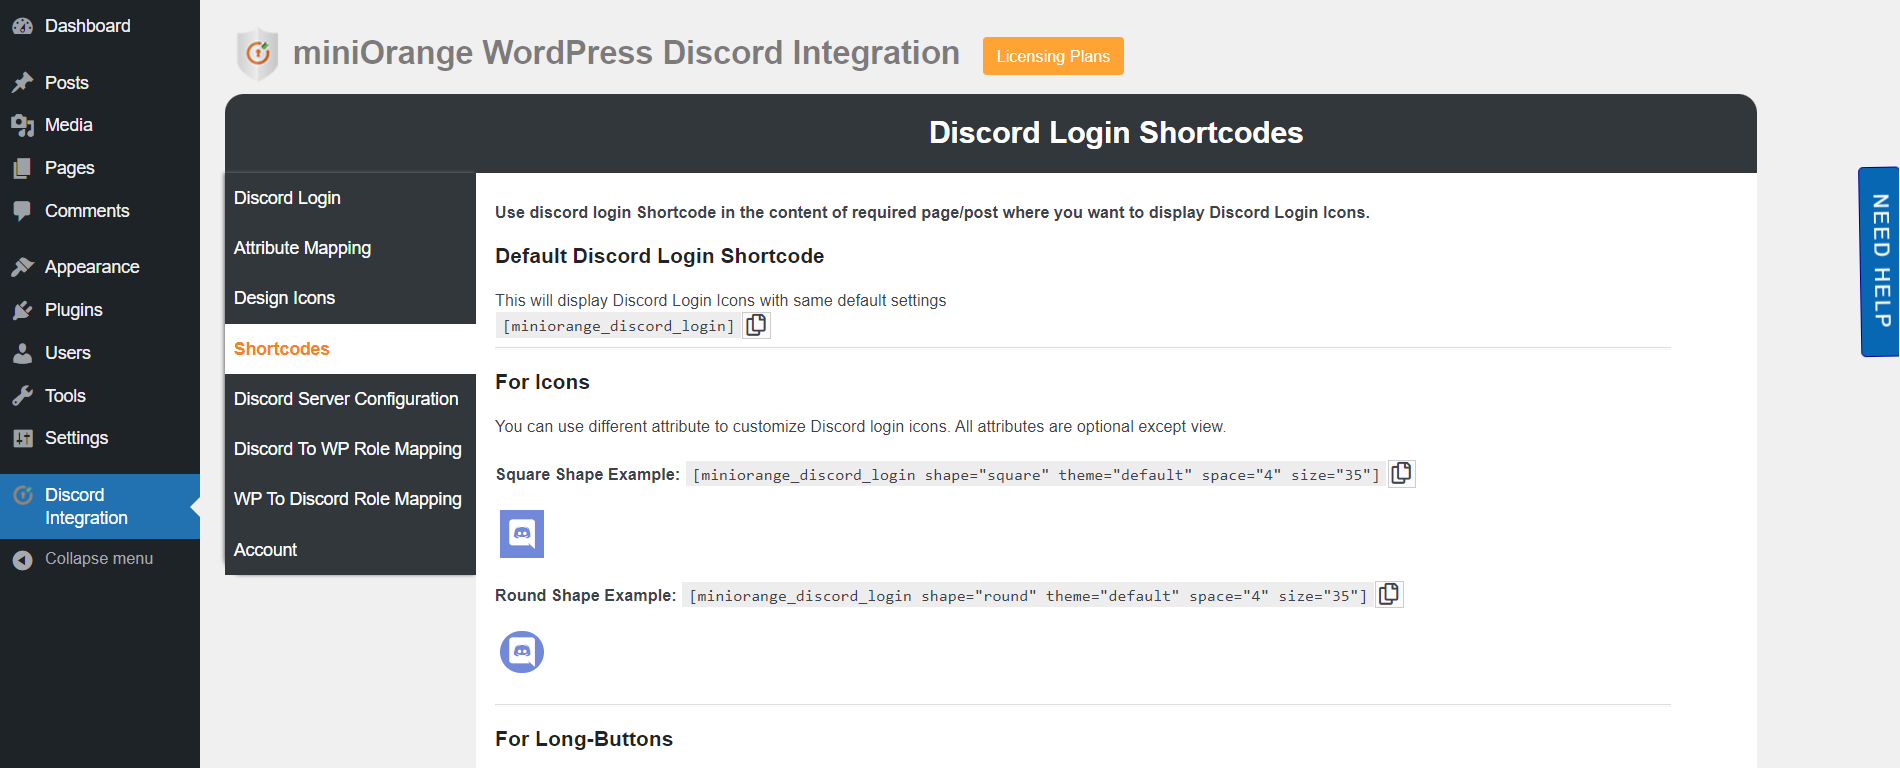The height and width of the screenshot is (768, 1900).
Task: Open the Appearance menu item
Action: [100, 267]
